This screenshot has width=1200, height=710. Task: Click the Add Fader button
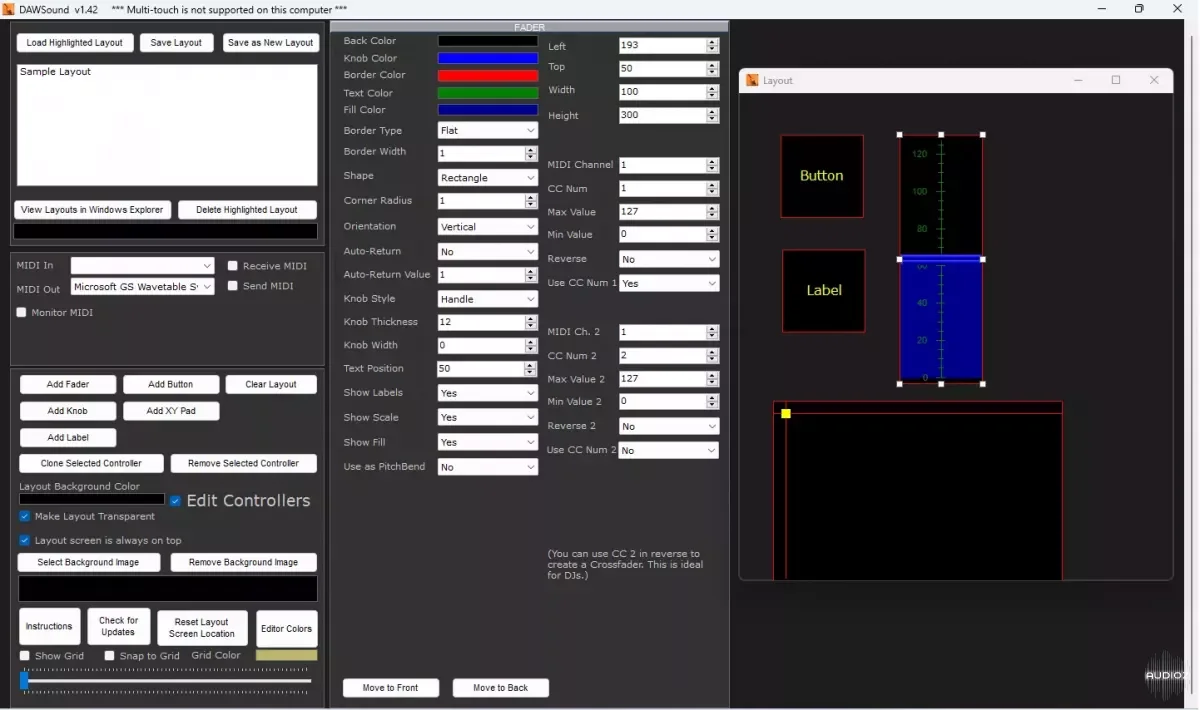68,385
